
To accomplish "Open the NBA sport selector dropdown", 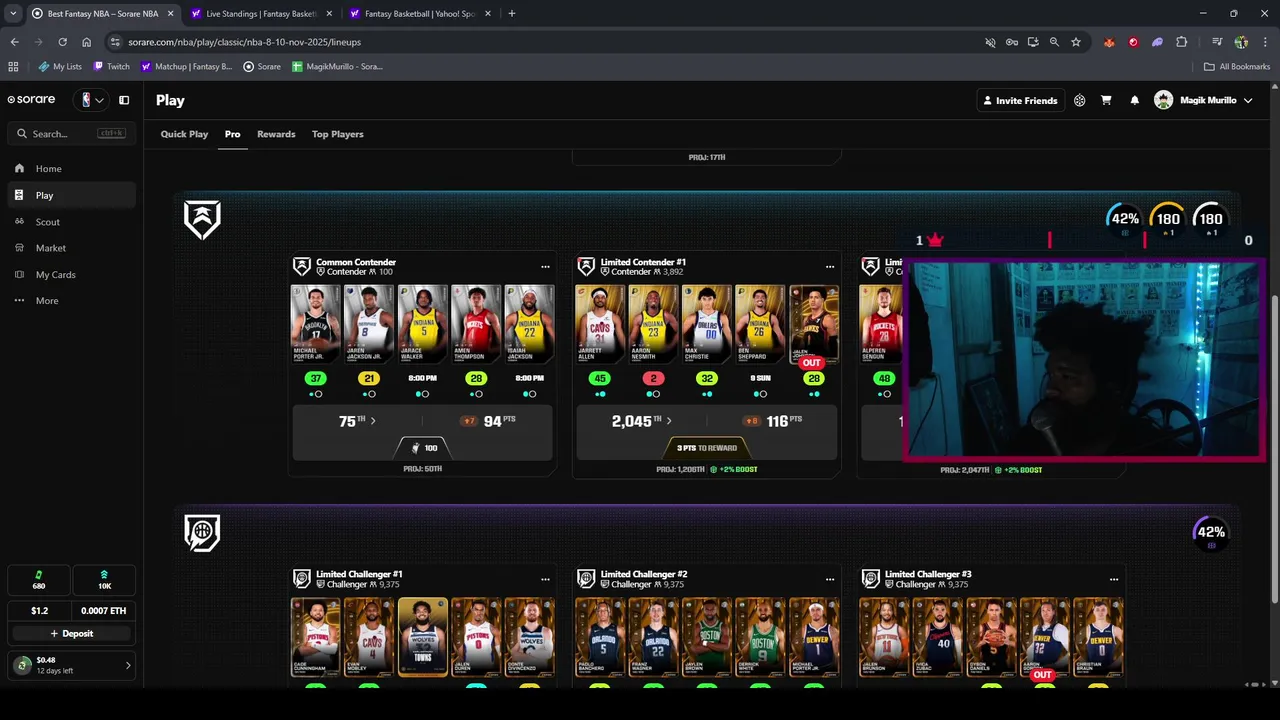I will (x=92, y=100).
